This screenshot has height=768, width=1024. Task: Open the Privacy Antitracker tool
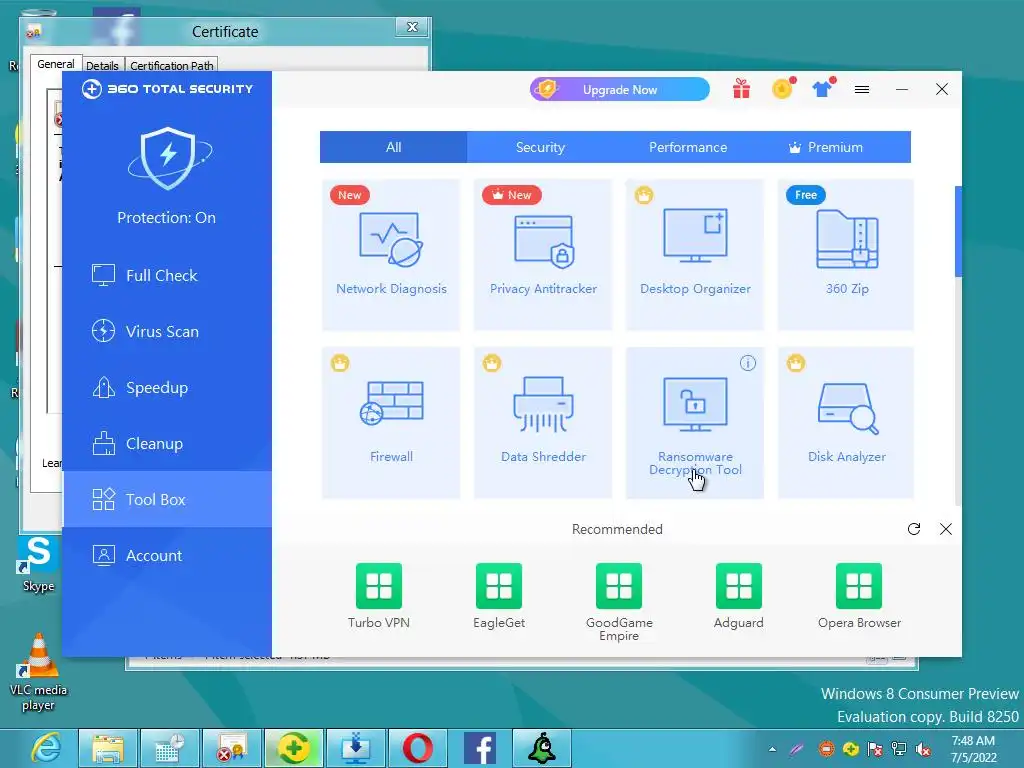point(543,255)
